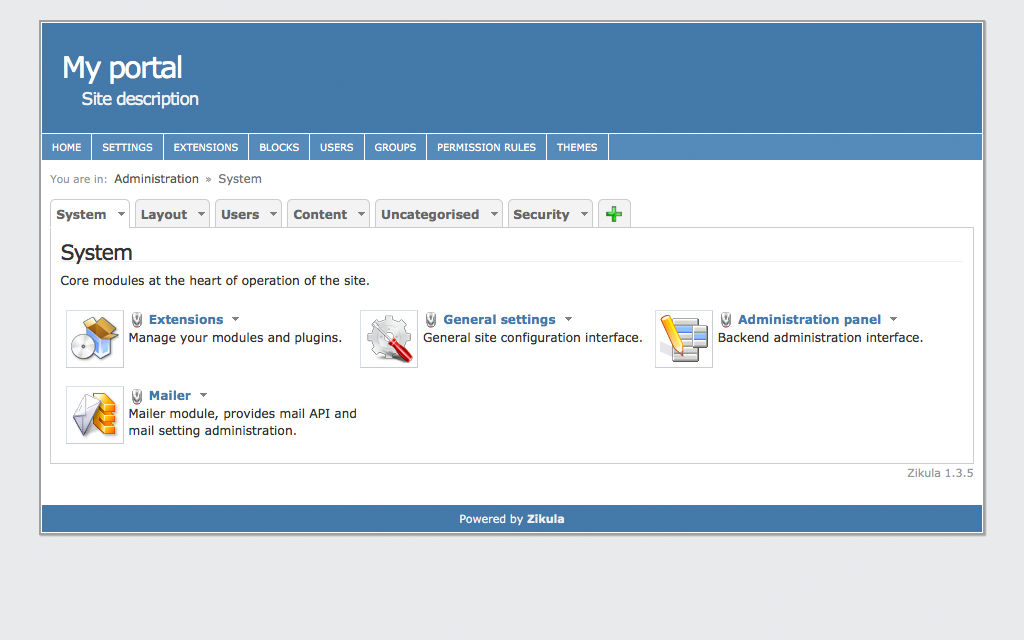This screenshot has height=640, width=1024.
Task: Open Permission Rules in the navigation bar
Action: 486,147
